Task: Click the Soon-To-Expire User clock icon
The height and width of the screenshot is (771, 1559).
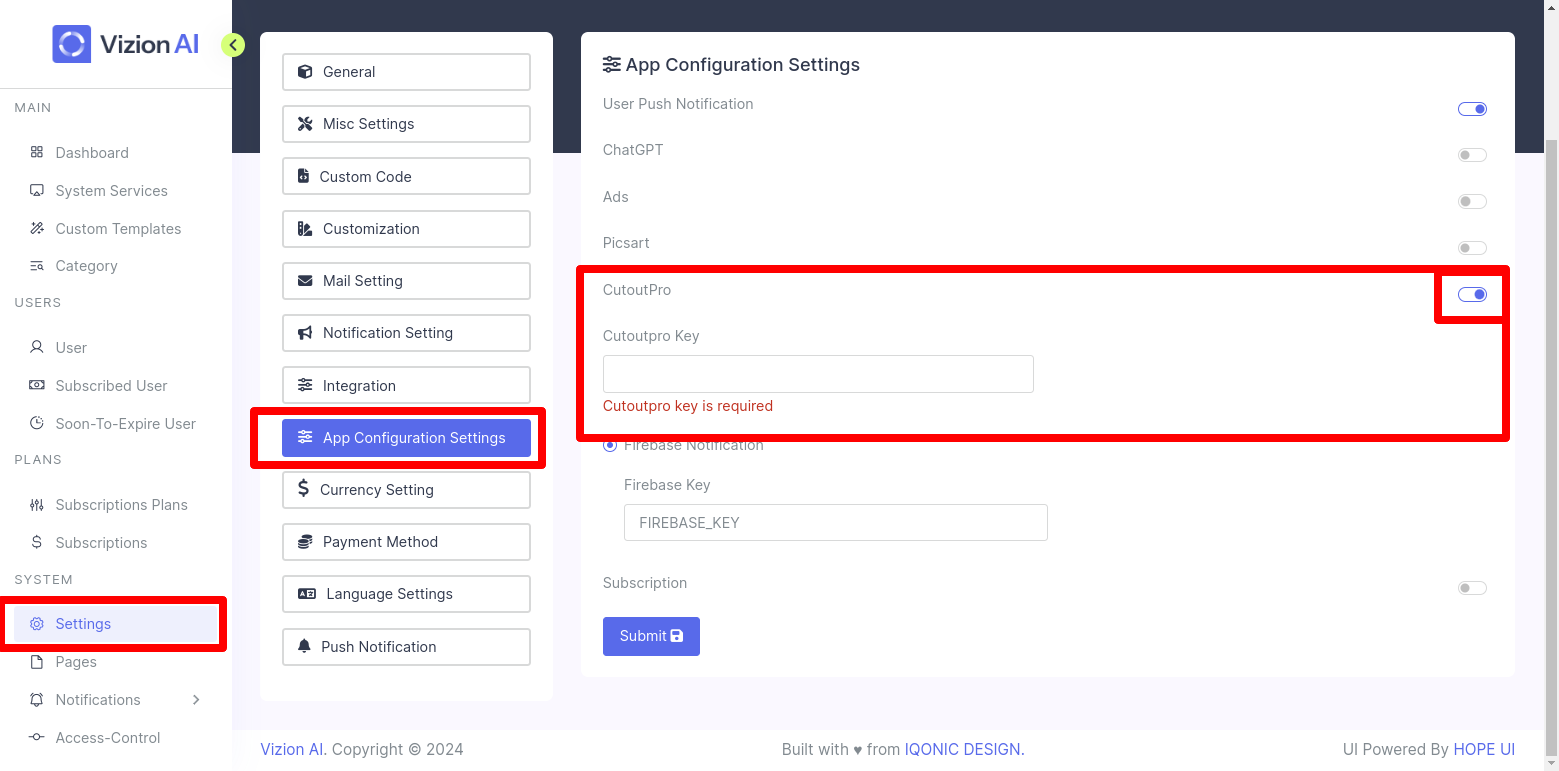Action: pyautogui.click(x=37, y=424)
